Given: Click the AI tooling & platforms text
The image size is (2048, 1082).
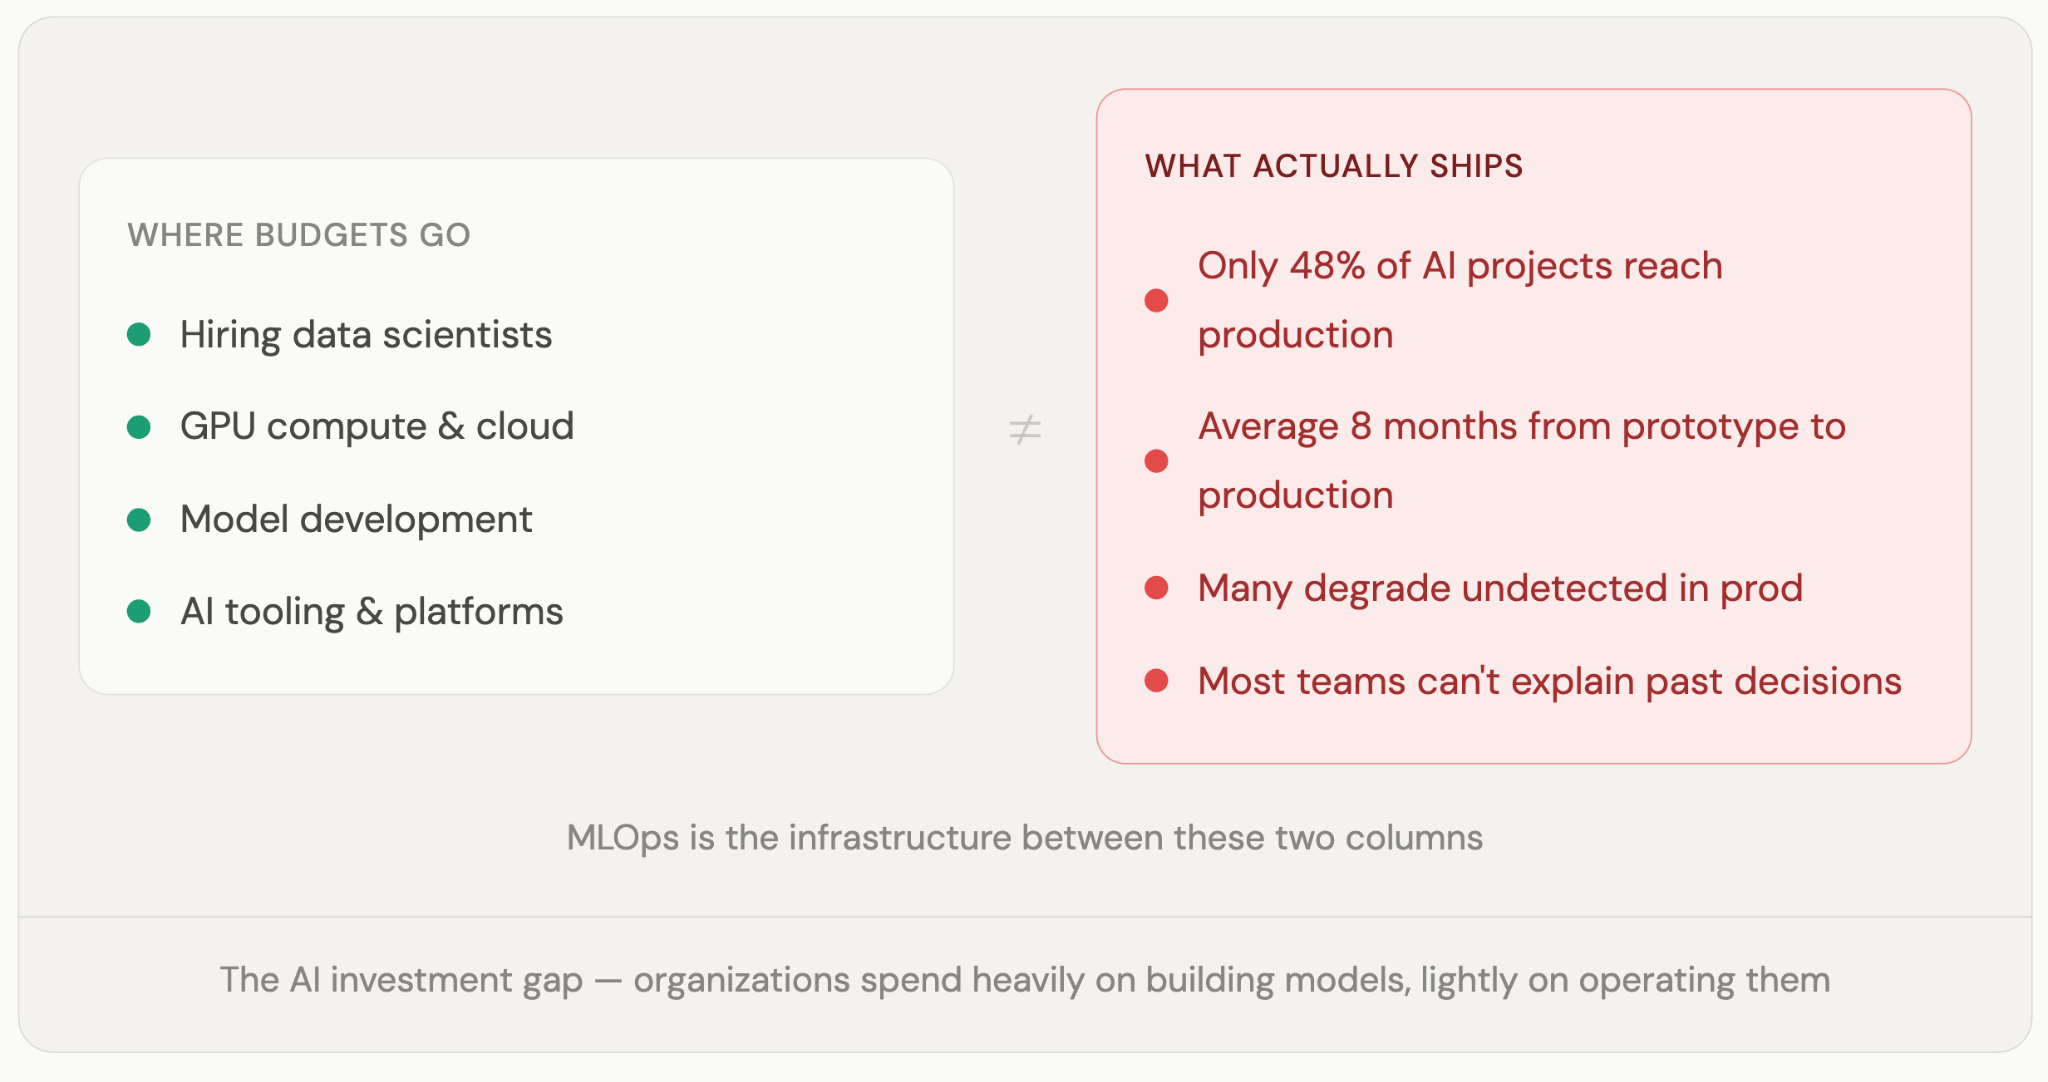Looking at the screenshot, I should click(371, 612).
